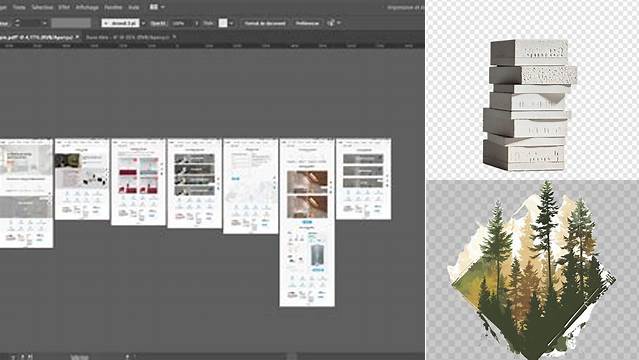639x360 pixels.
Task: Click the stroke weight stepper arrows
Action: coord(17,23)
